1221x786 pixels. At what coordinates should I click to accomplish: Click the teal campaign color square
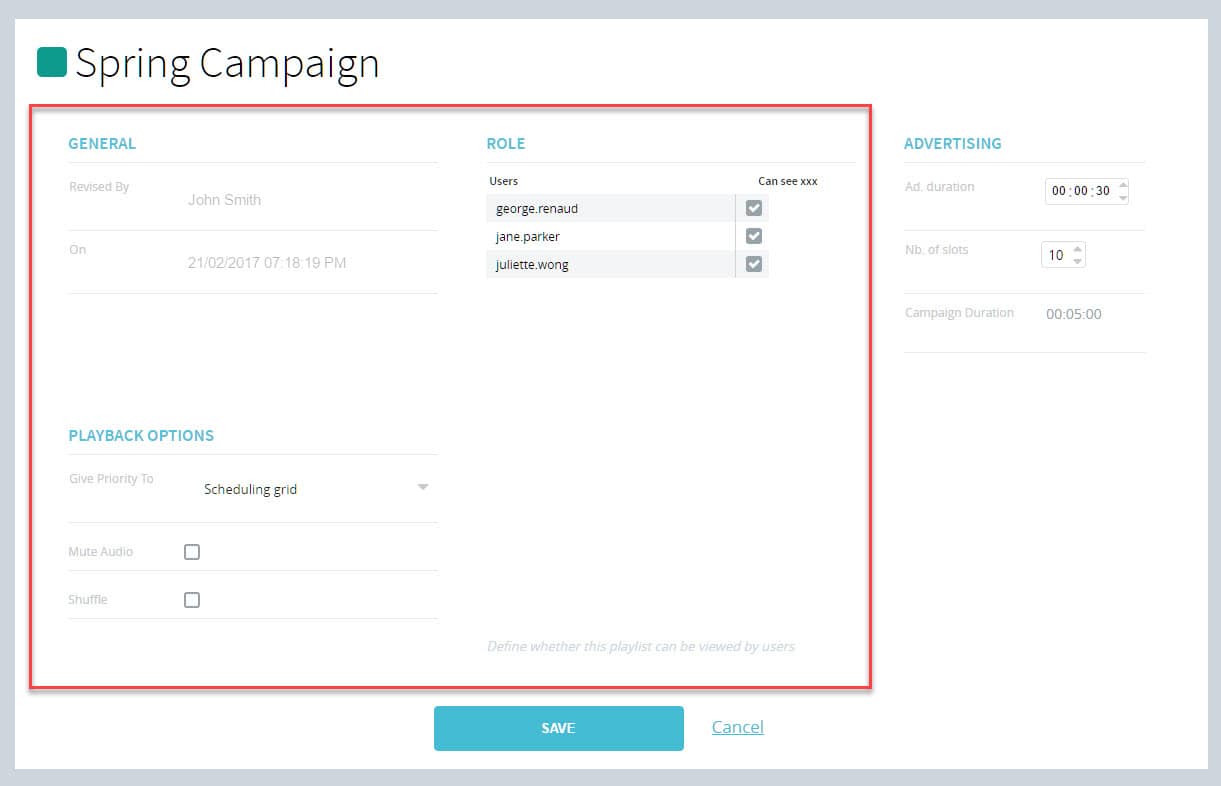(52, 62)
